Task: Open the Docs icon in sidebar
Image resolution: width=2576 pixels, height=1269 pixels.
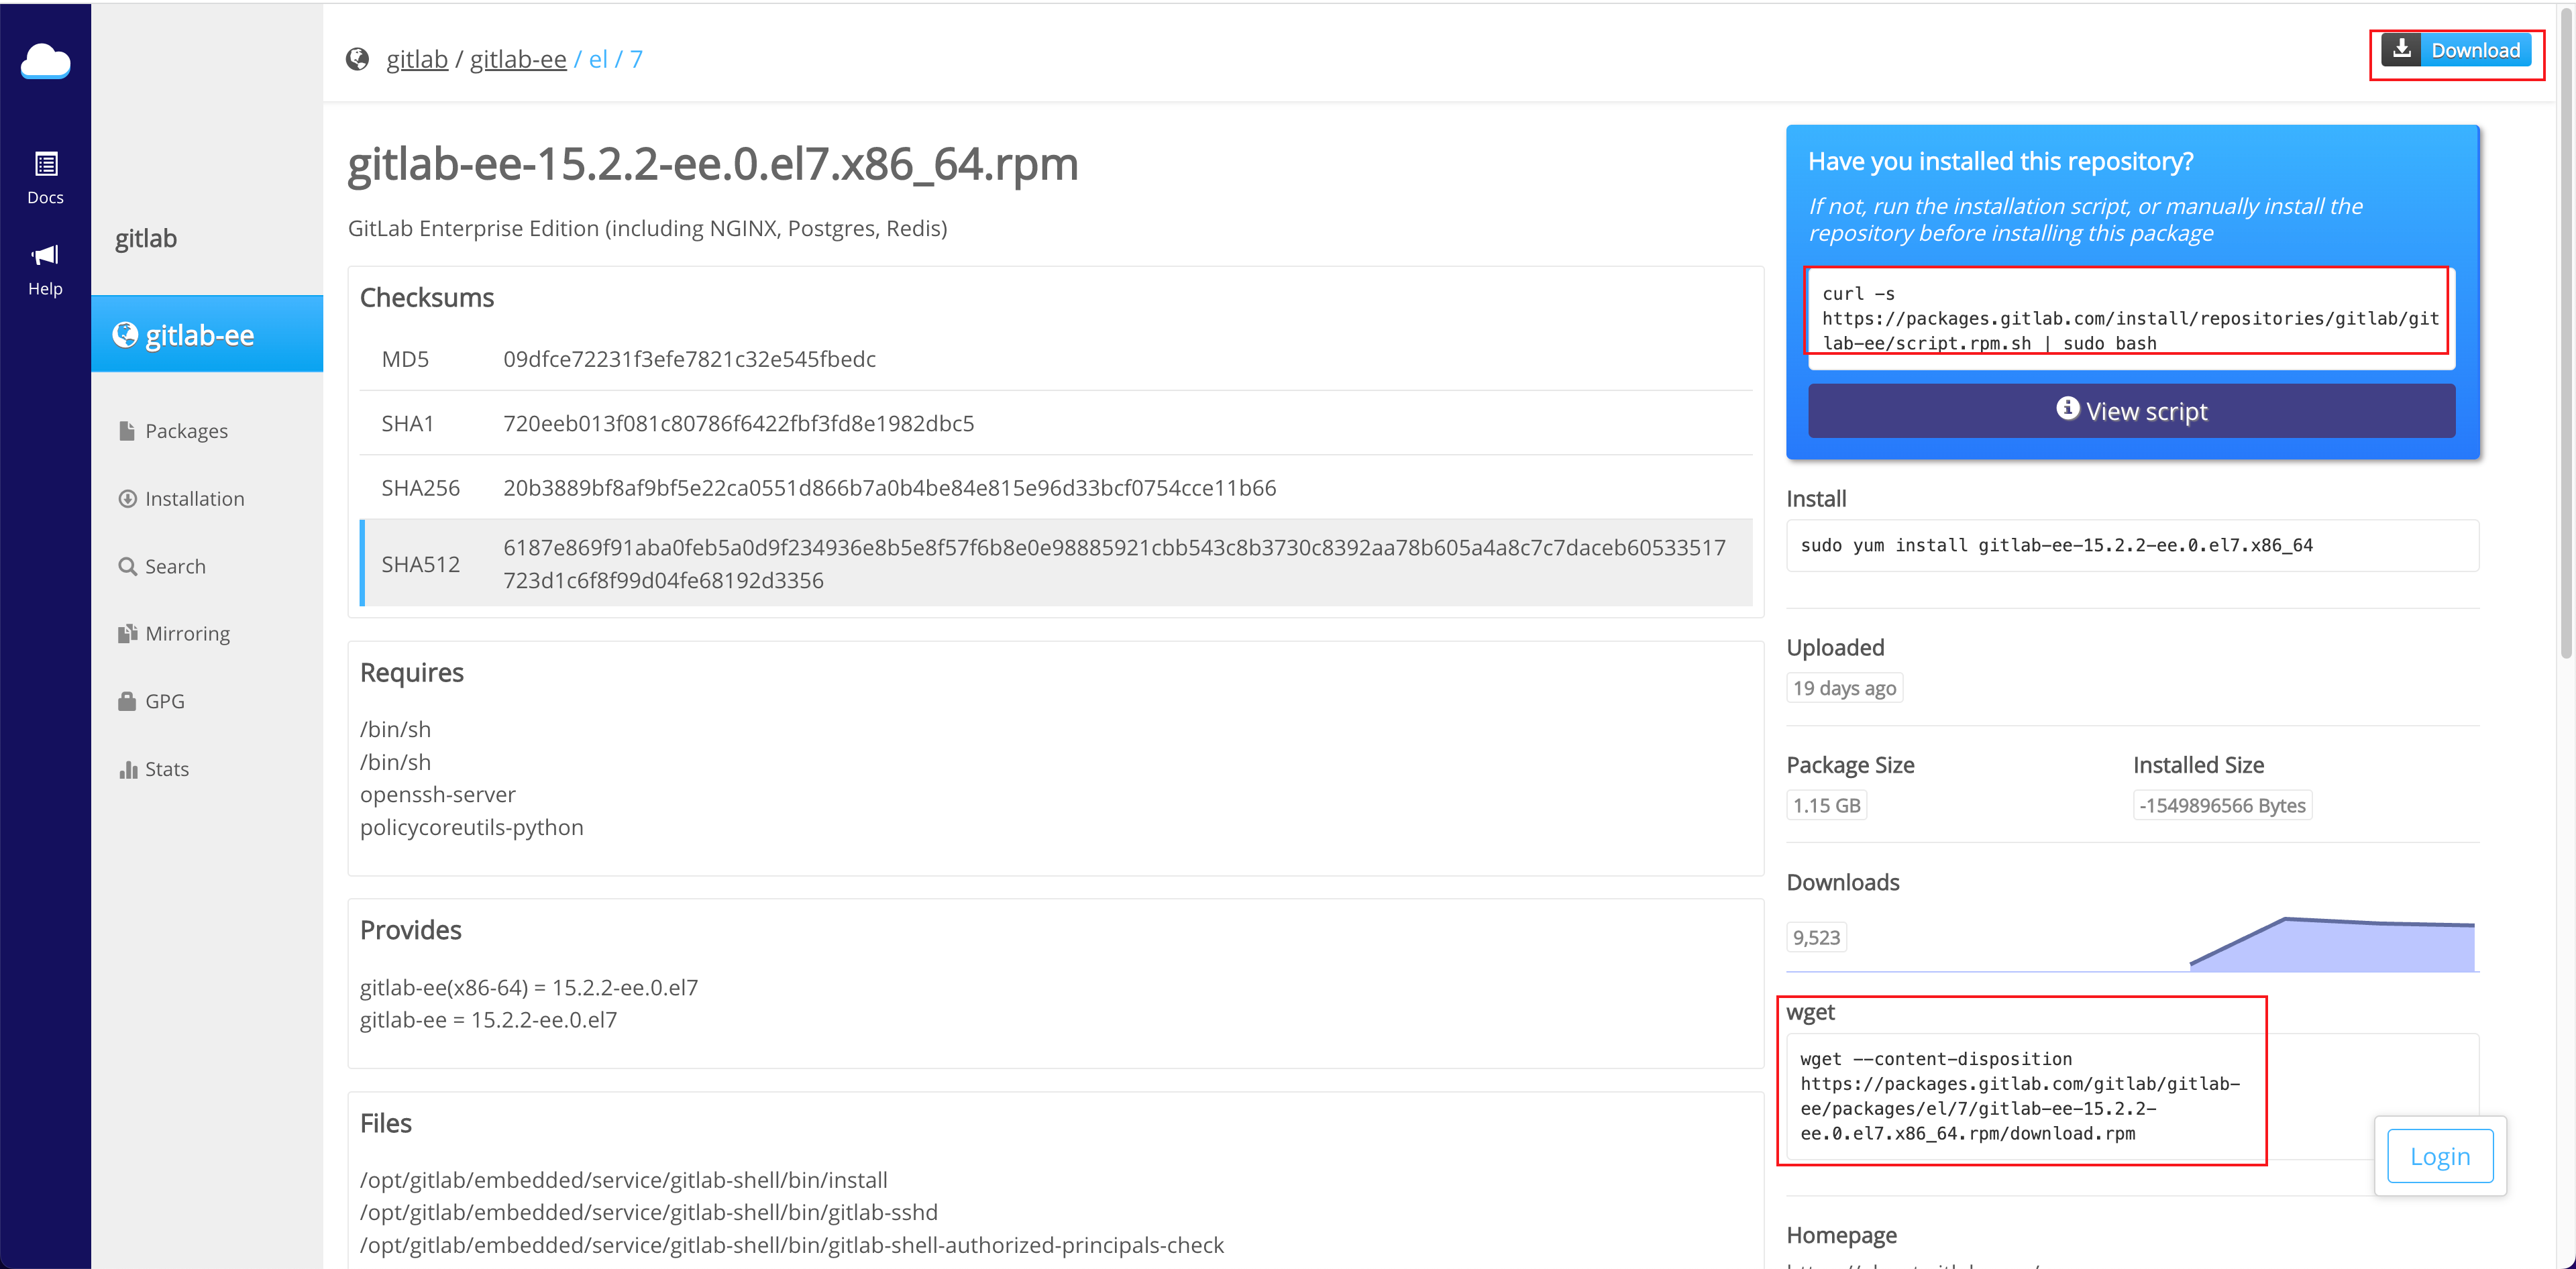Action: click(46, 164)
